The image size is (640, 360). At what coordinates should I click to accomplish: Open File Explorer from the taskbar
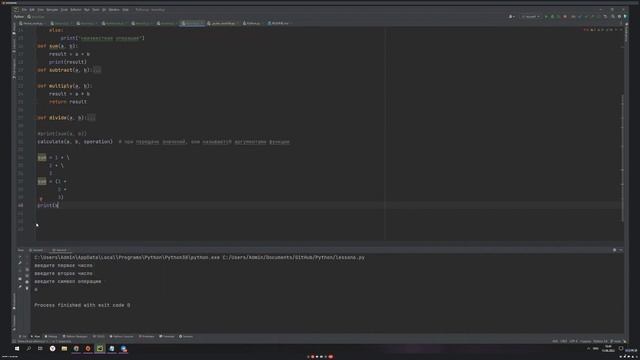click(x=64, y=349)
